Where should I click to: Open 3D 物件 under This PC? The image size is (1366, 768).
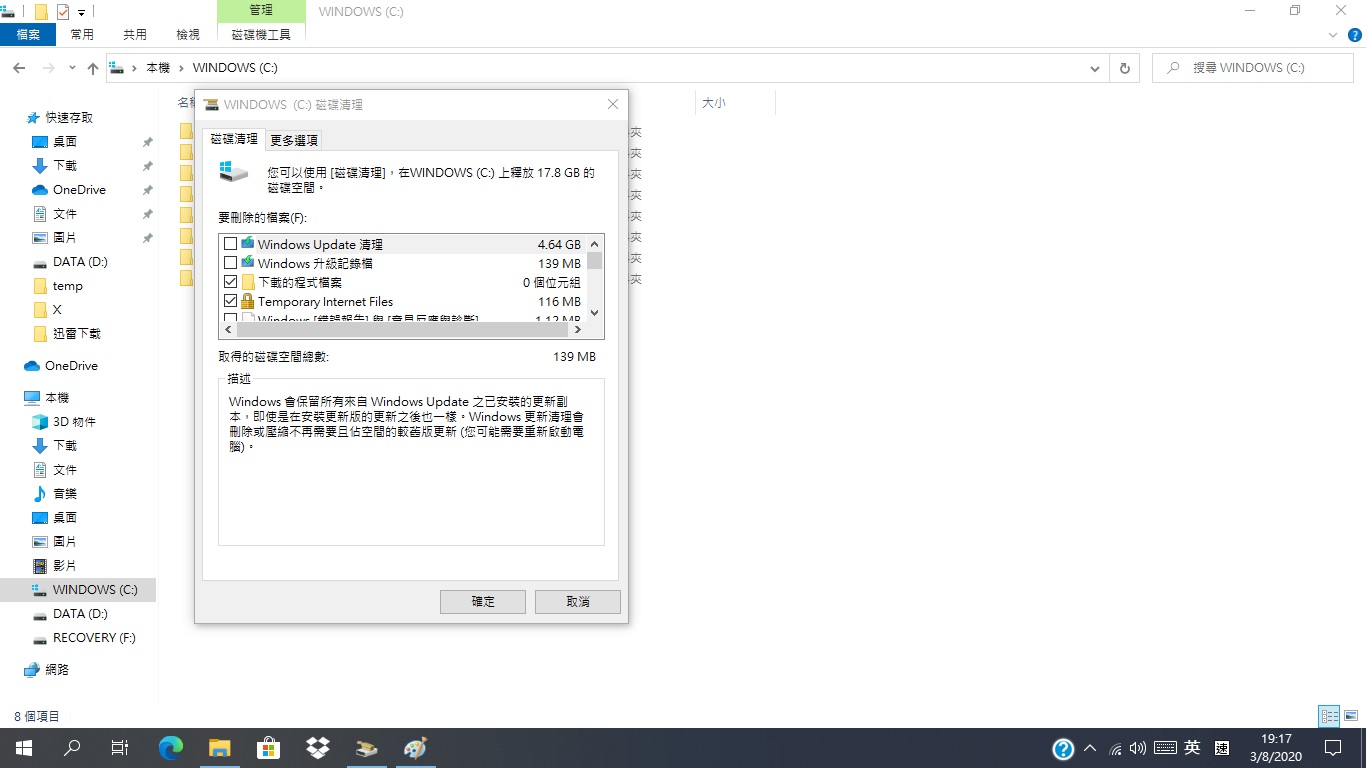pyautogui.click(x=74, y=421)
